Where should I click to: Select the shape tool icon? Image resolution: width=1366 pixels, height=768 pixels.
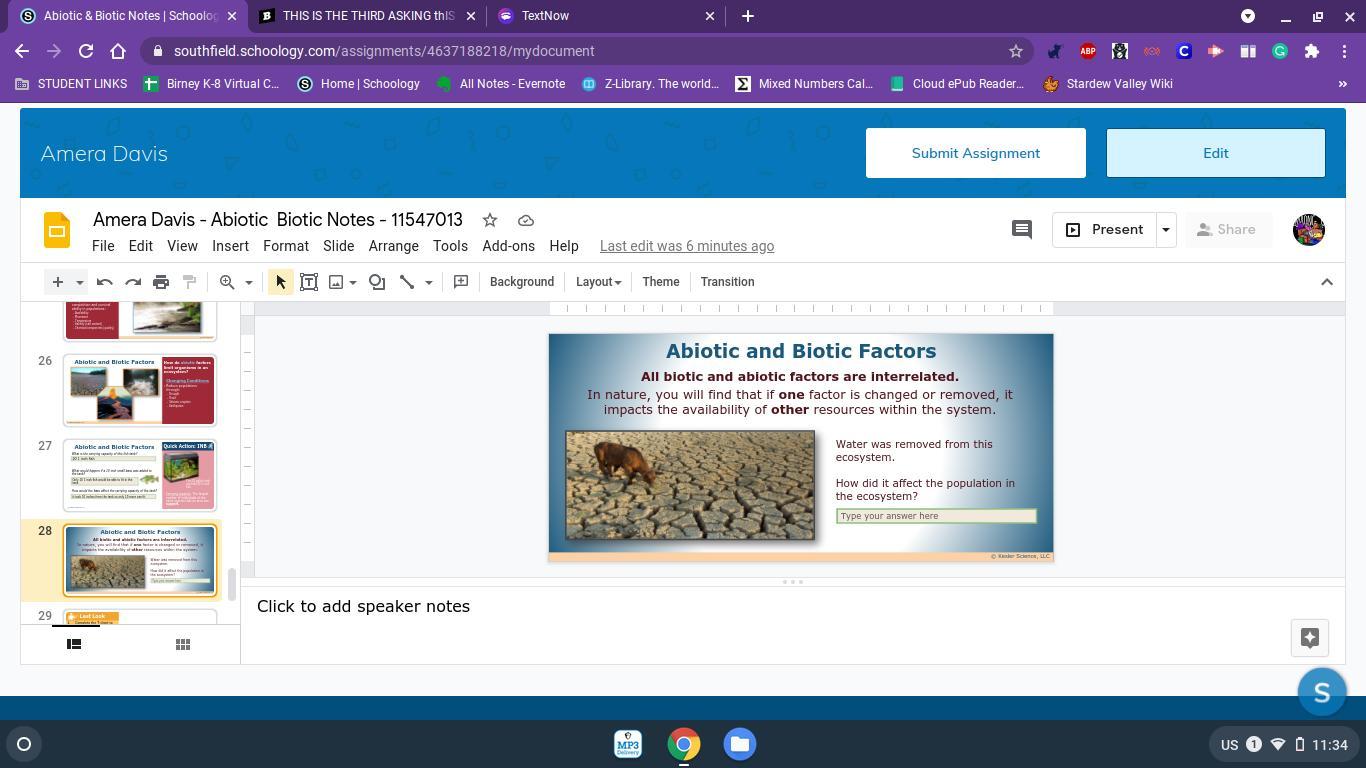pos(377,282)
